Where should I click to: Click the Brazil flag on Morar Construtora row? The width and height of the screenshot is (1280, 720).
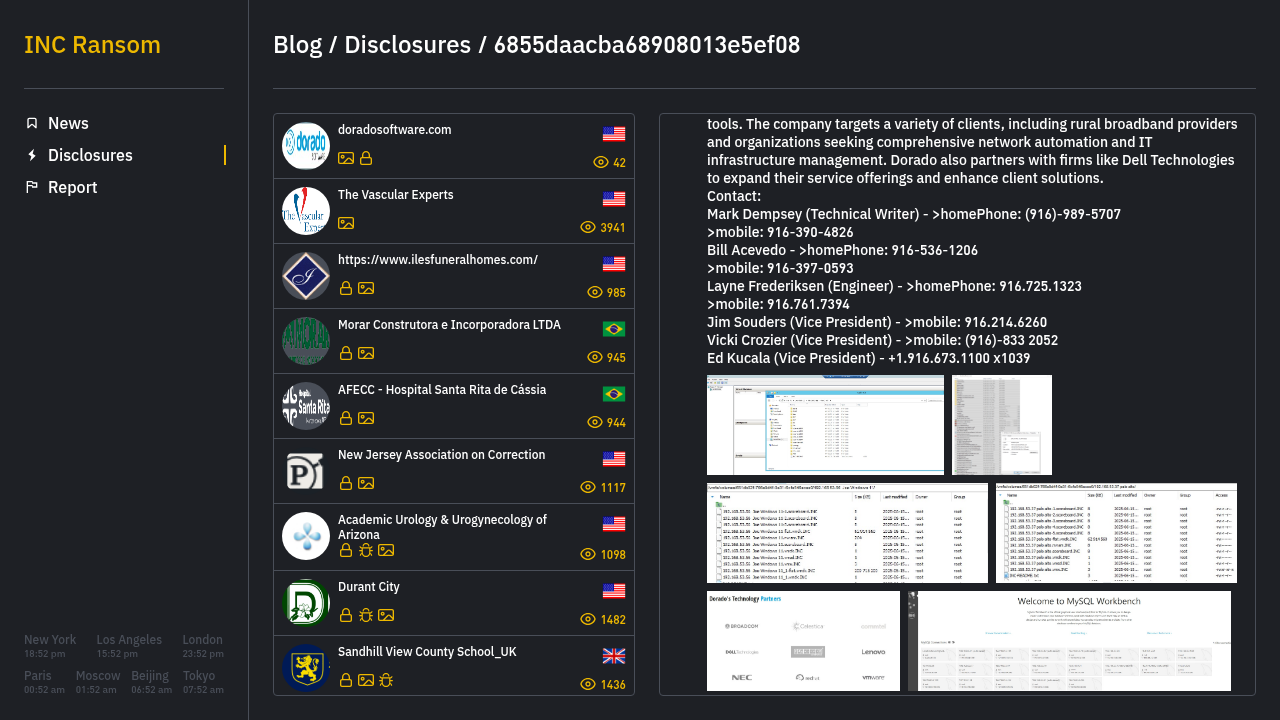pyautogui.click(x=614, y=329)
